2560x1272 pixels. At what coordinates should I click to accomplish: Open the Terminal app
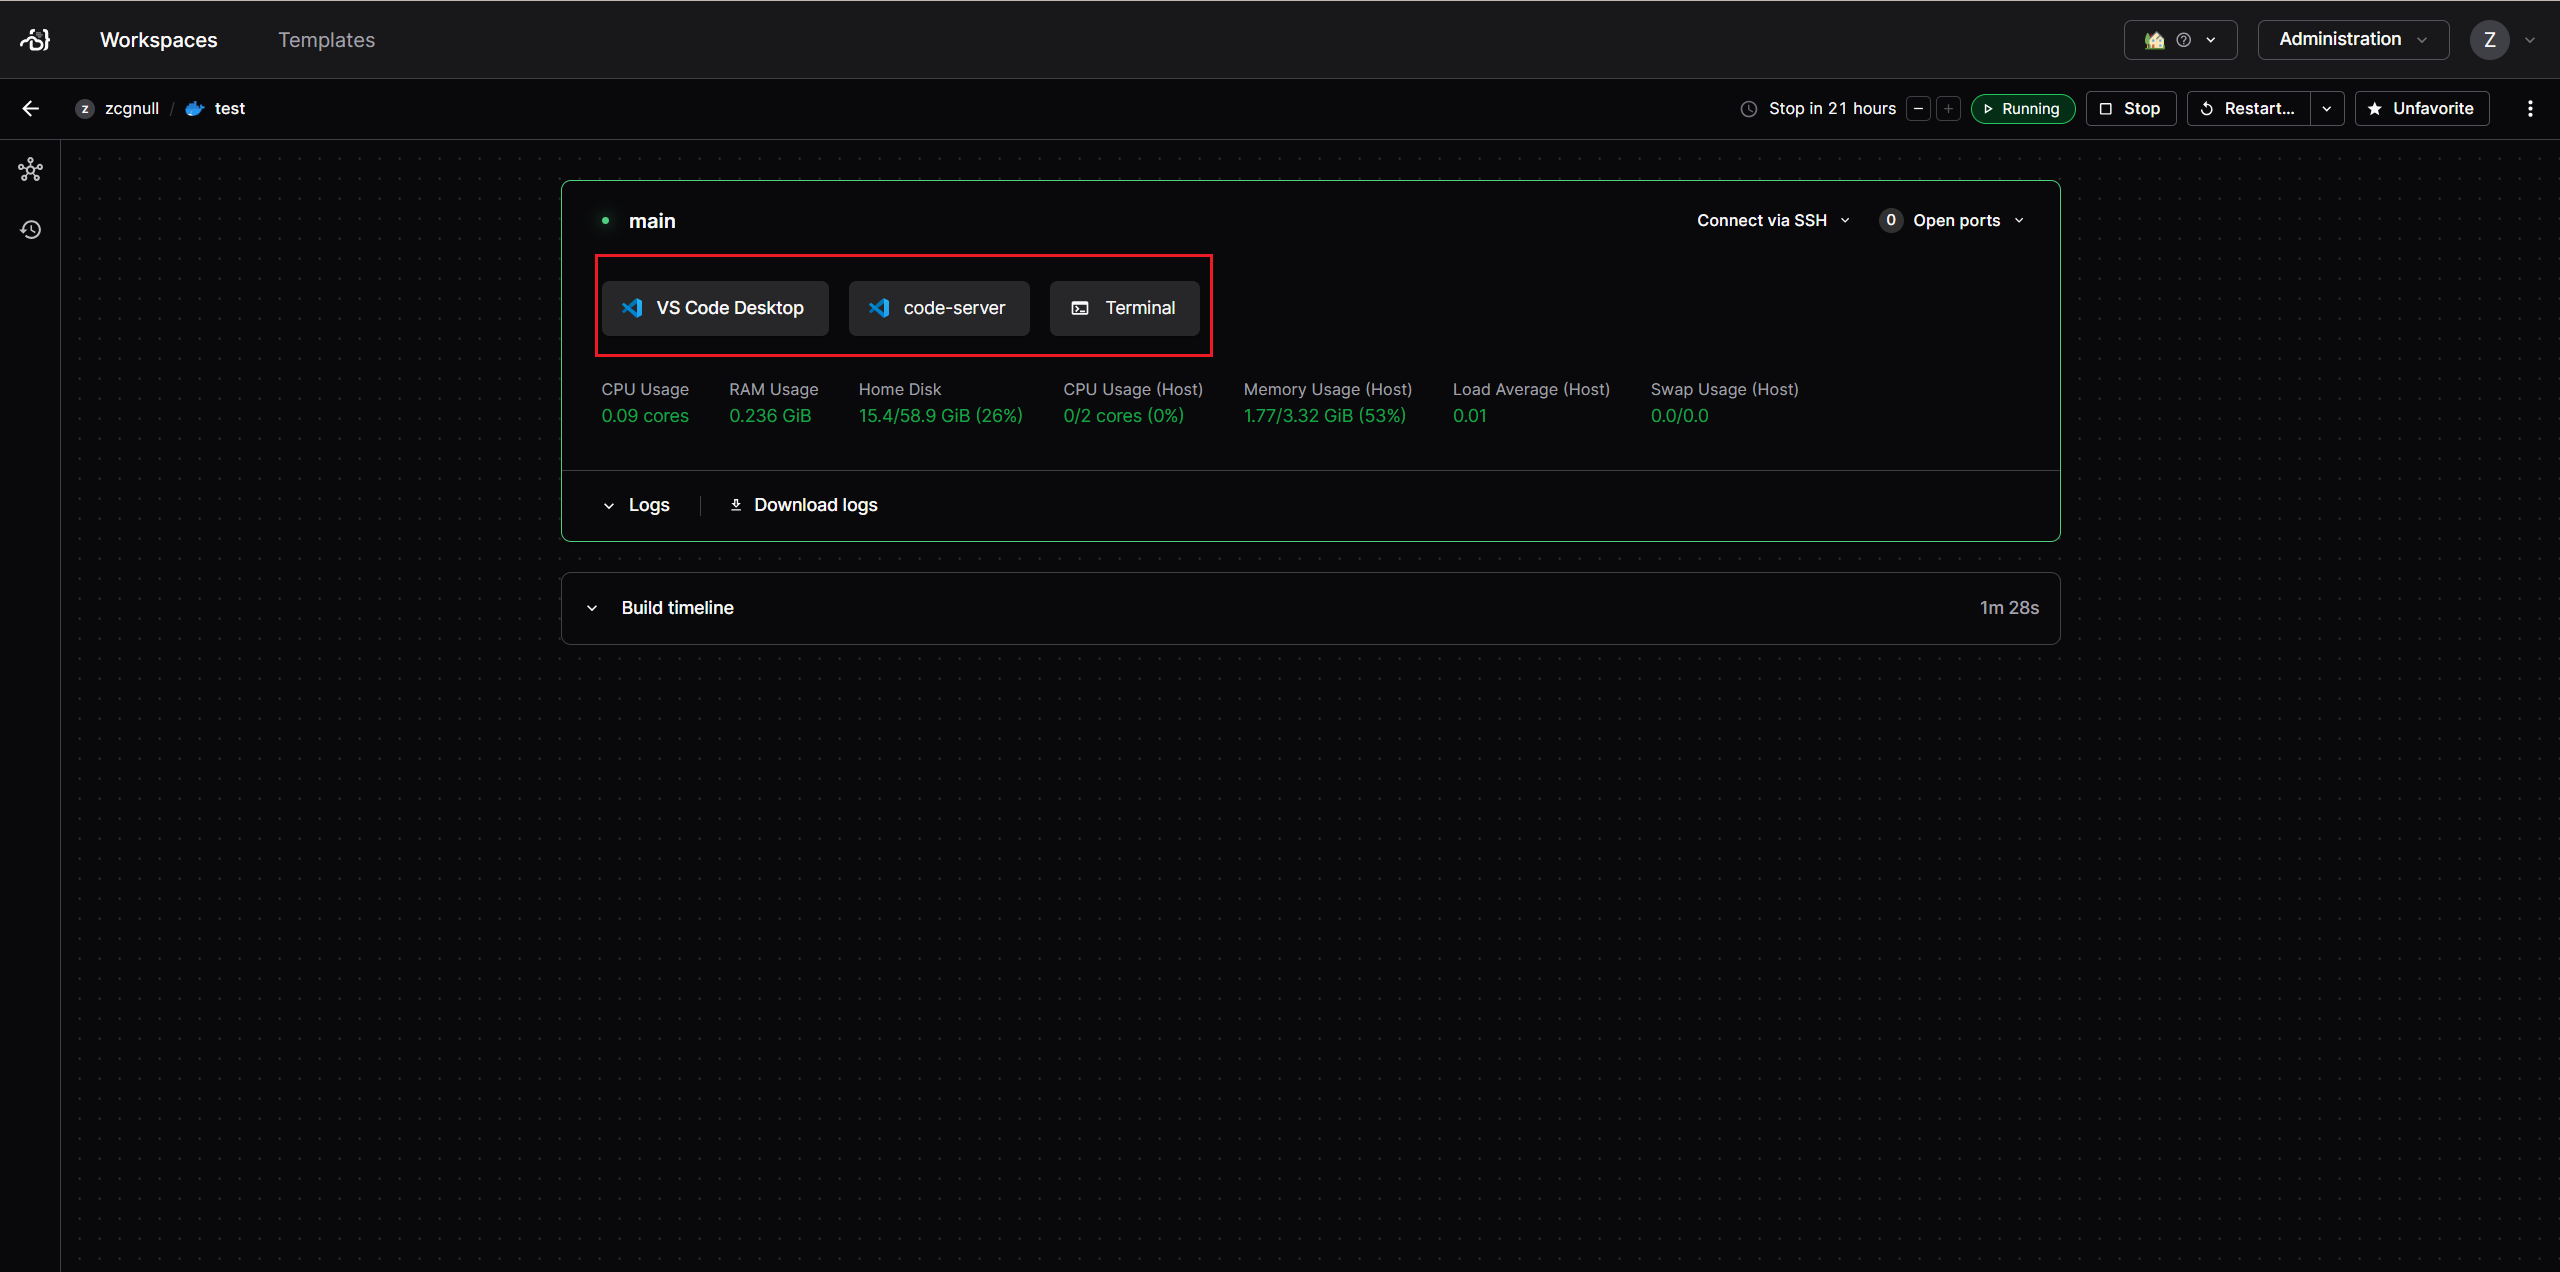point(1124,308)
